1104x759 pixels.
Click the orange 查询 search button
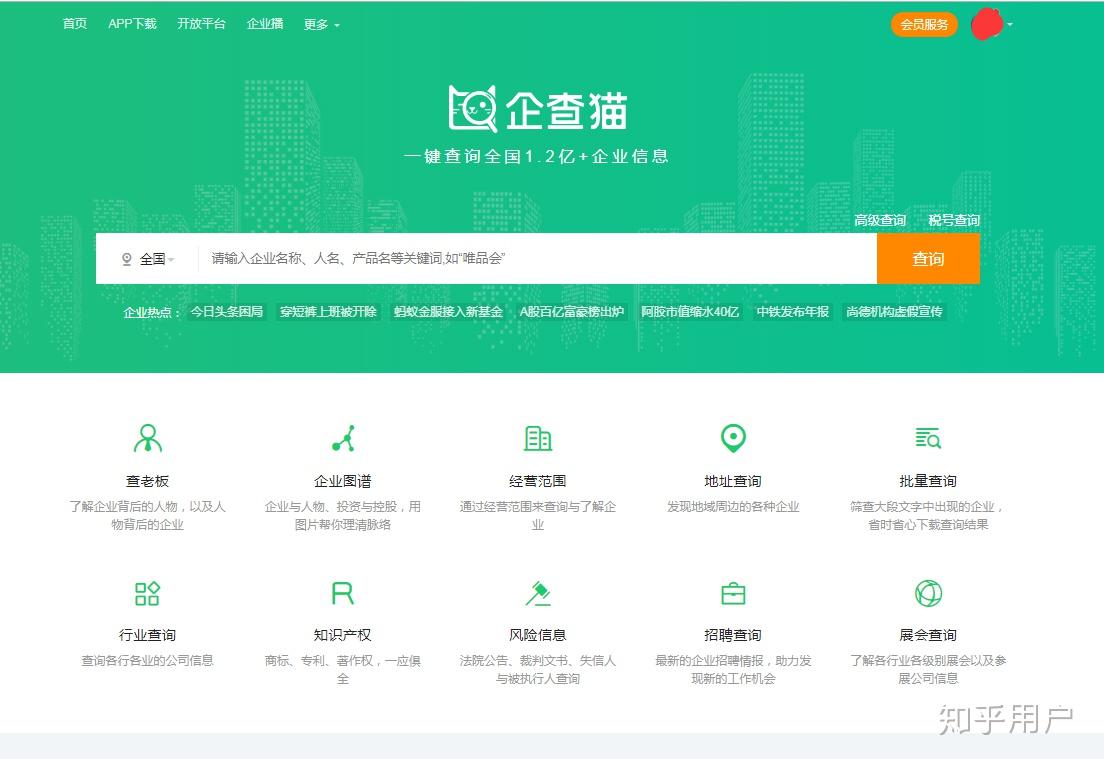[927, 258]
